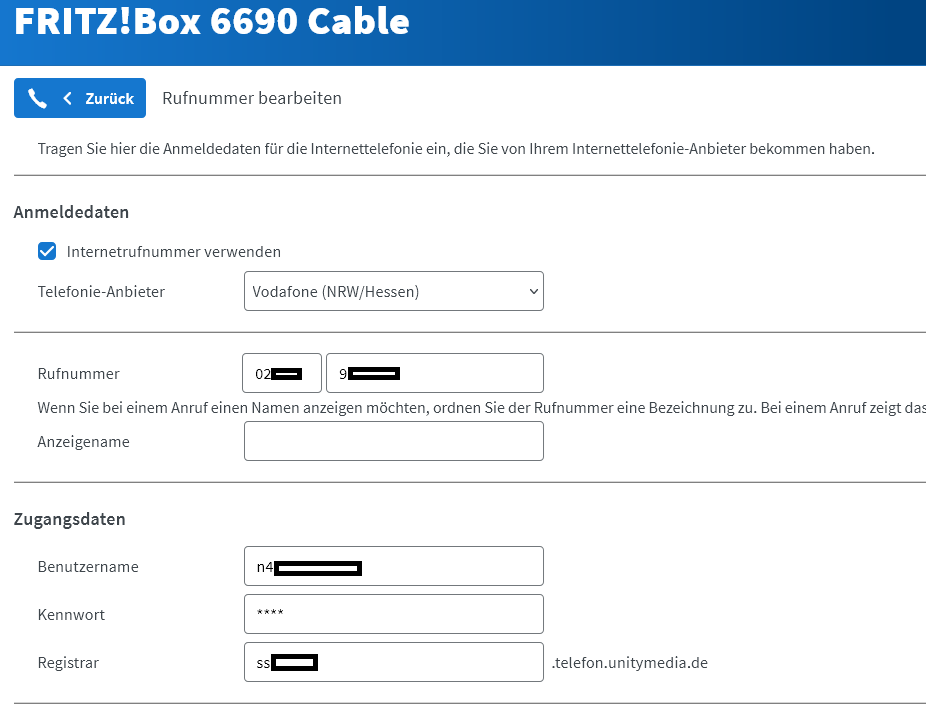Screen dimensions: 926x712
Task: Click the Internetrufnummer verwenden label
Action: 174,252
